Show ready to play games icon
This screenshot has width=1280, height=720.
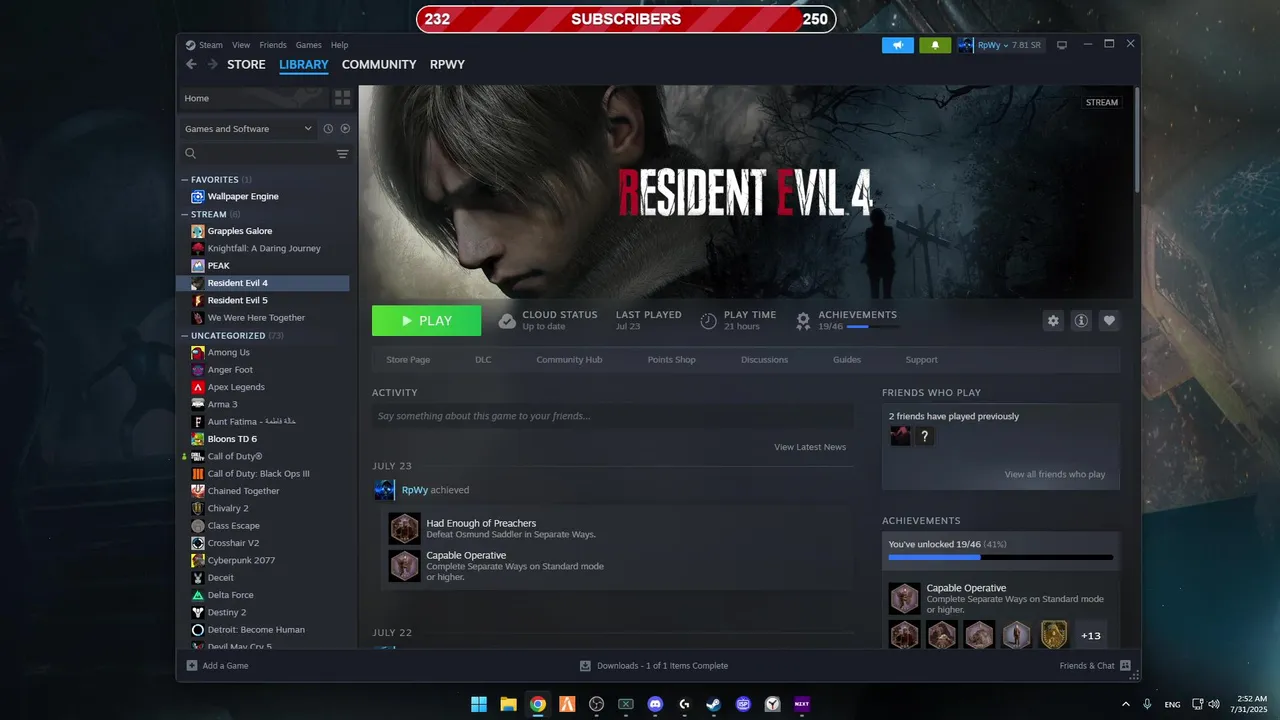[x=345, y=128]
